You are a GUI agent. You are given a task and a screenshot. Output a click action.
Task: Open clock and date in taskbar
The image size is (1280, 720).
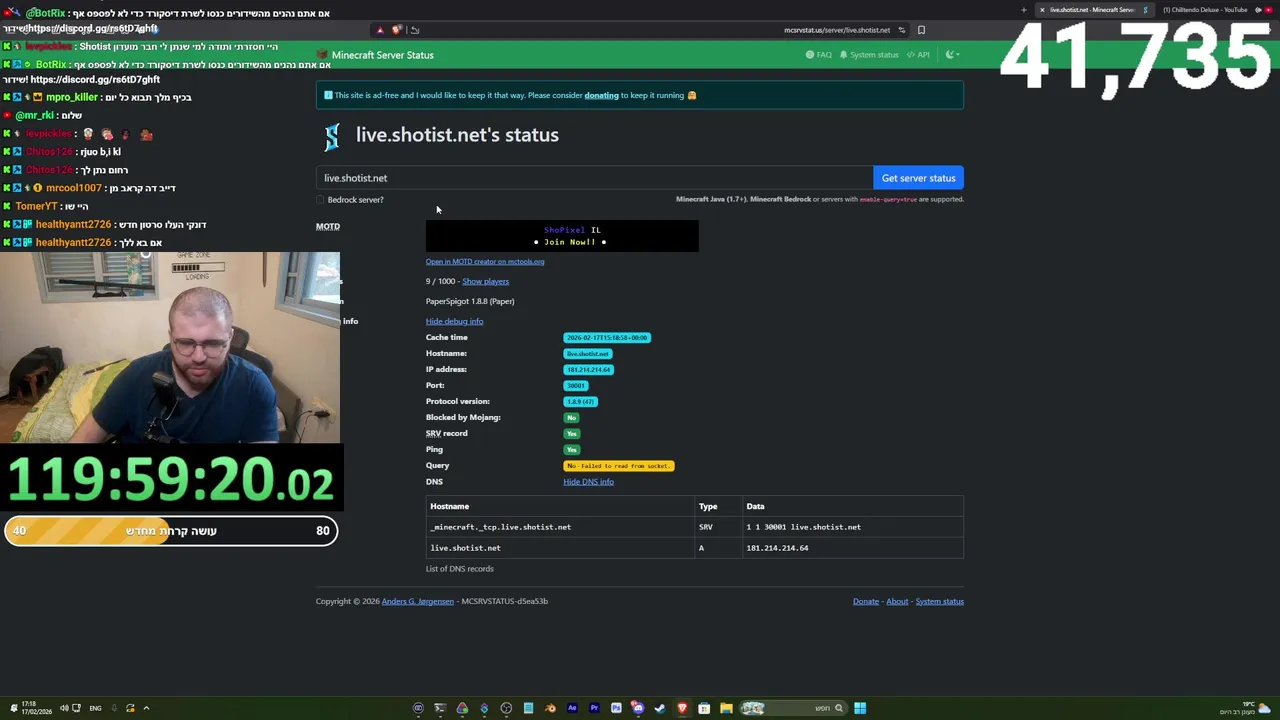36,708
